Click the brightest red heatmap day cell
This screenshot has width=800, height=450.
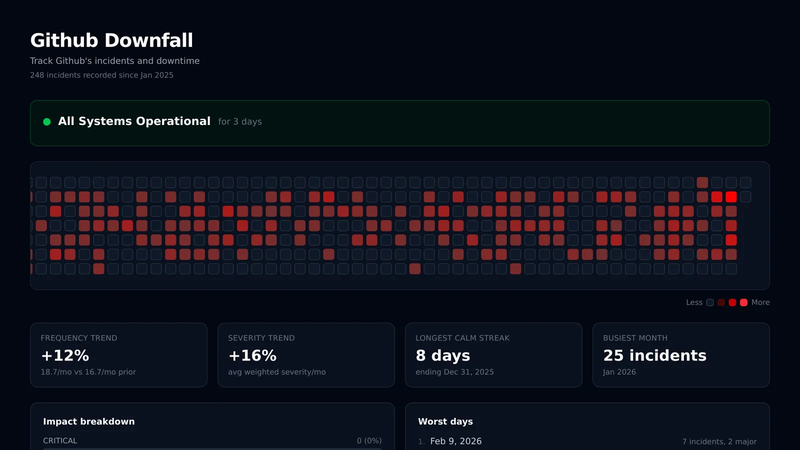731,197
